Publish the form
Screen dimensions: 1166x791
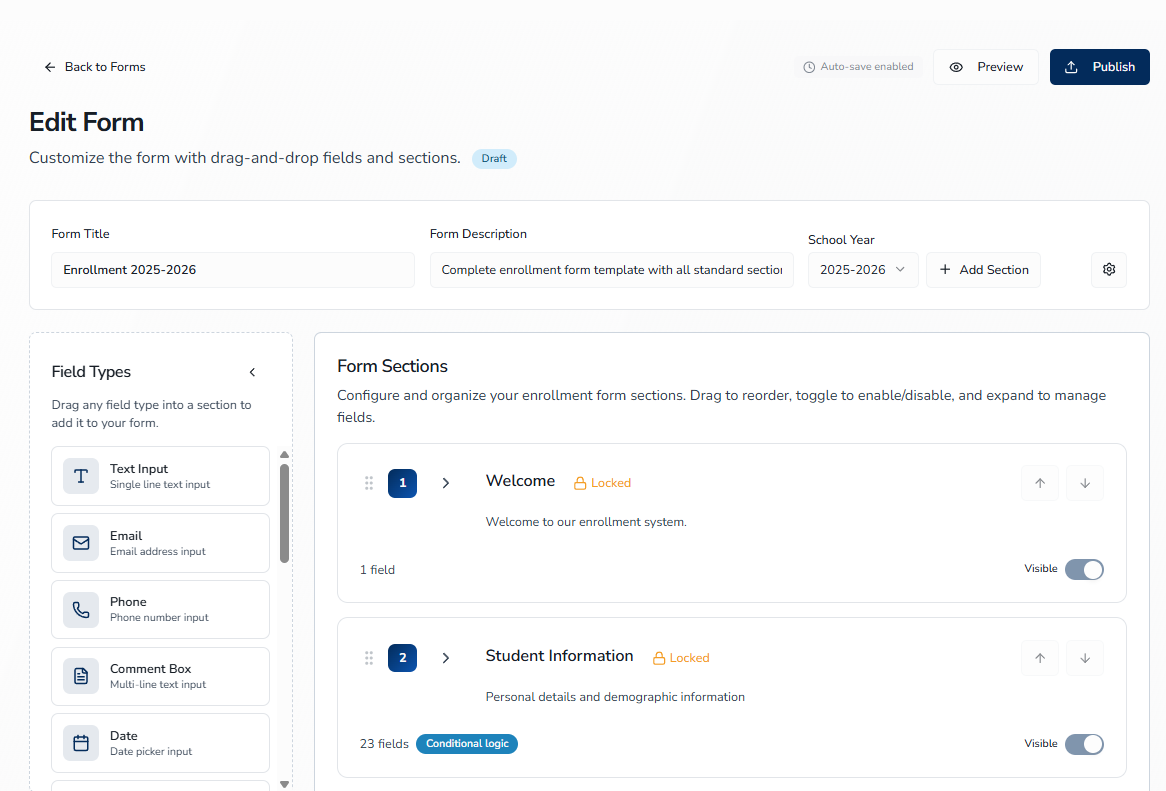point(1099,67)
